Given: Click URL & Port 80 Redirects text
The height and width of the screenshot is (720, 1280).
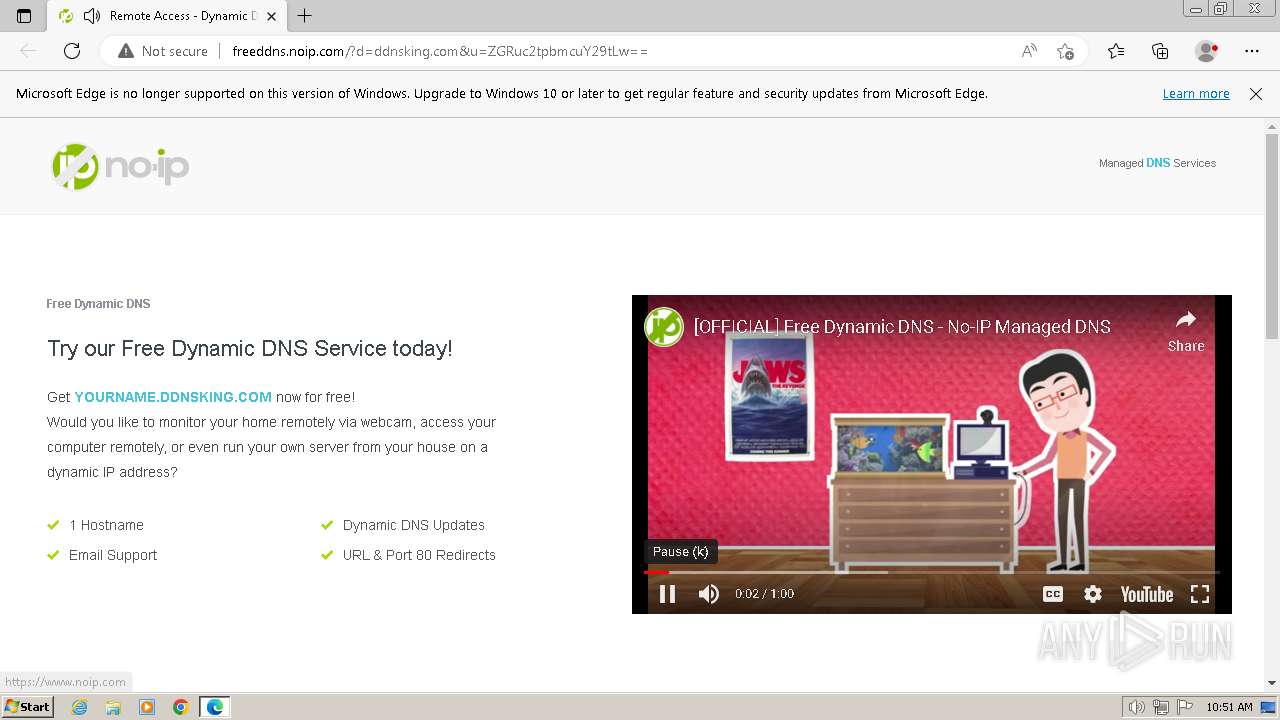Looking at the screenshot, I should pos(419,555).
